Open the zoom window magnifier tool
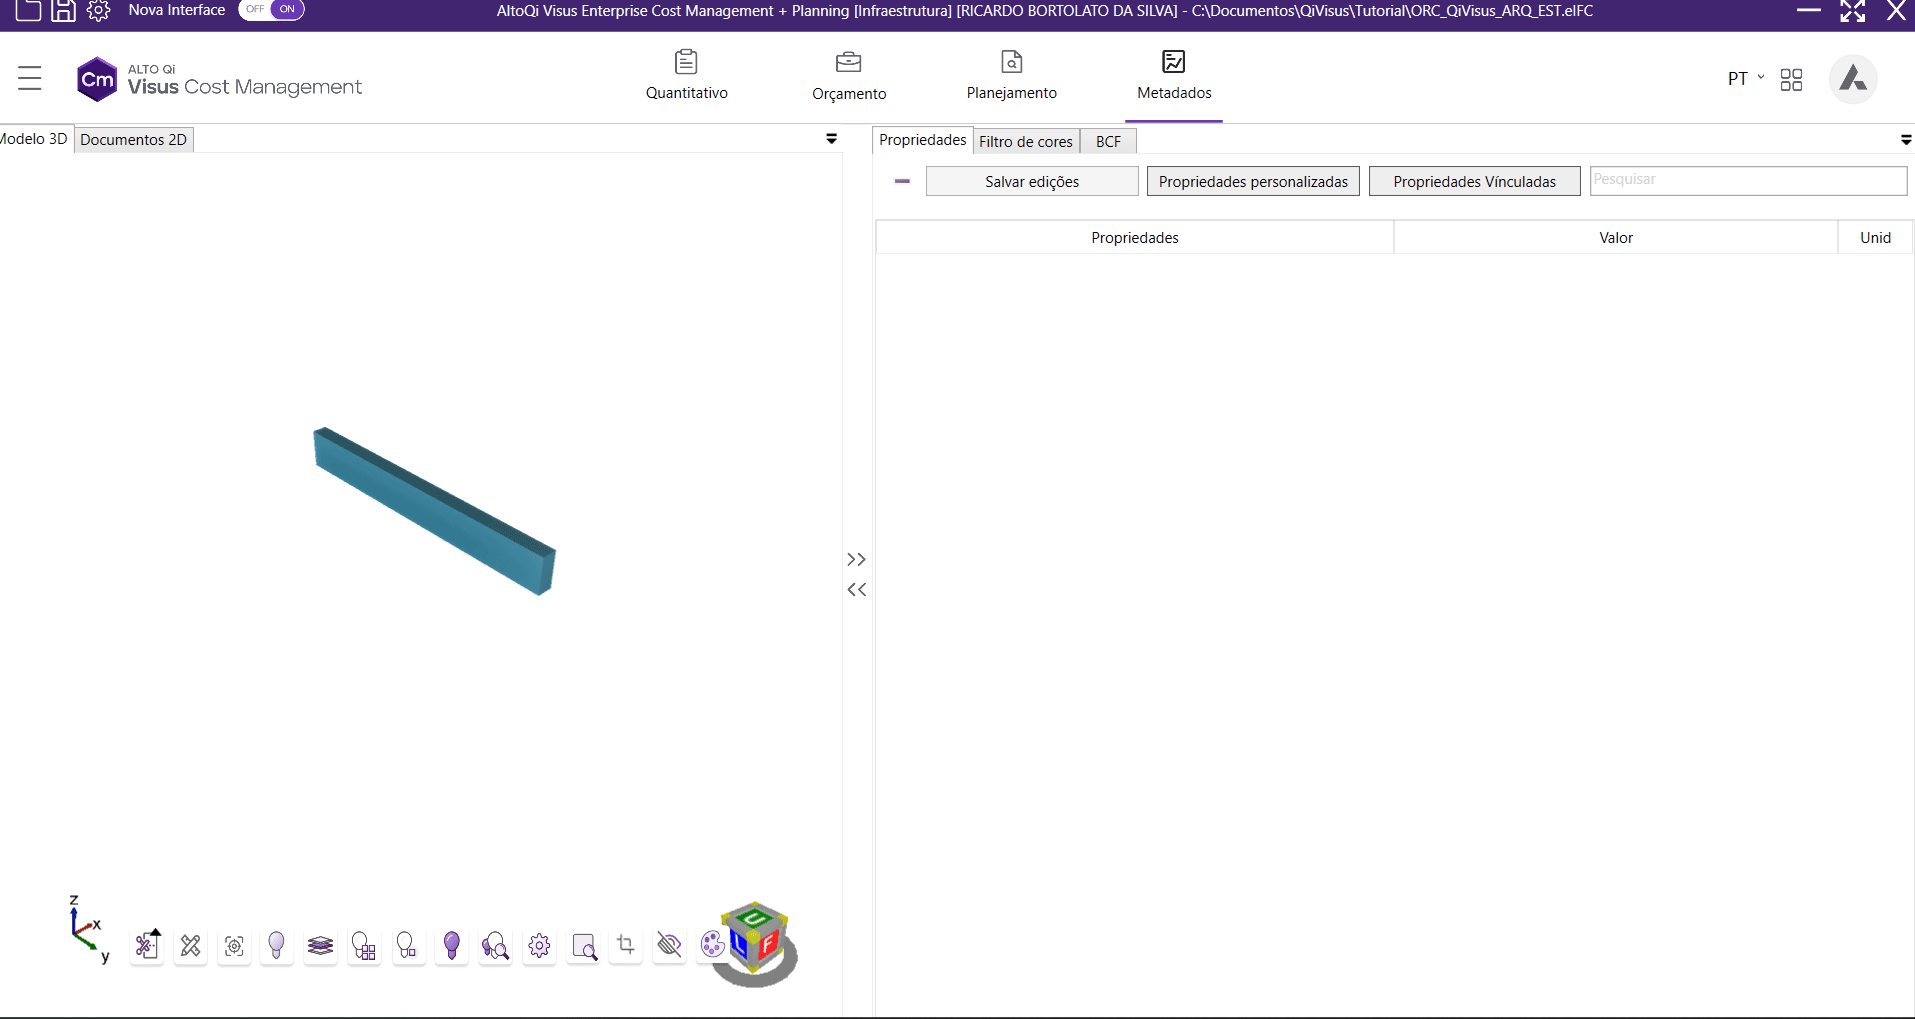The height and width of the screenshot is (1019, 1915). point(584,946)
